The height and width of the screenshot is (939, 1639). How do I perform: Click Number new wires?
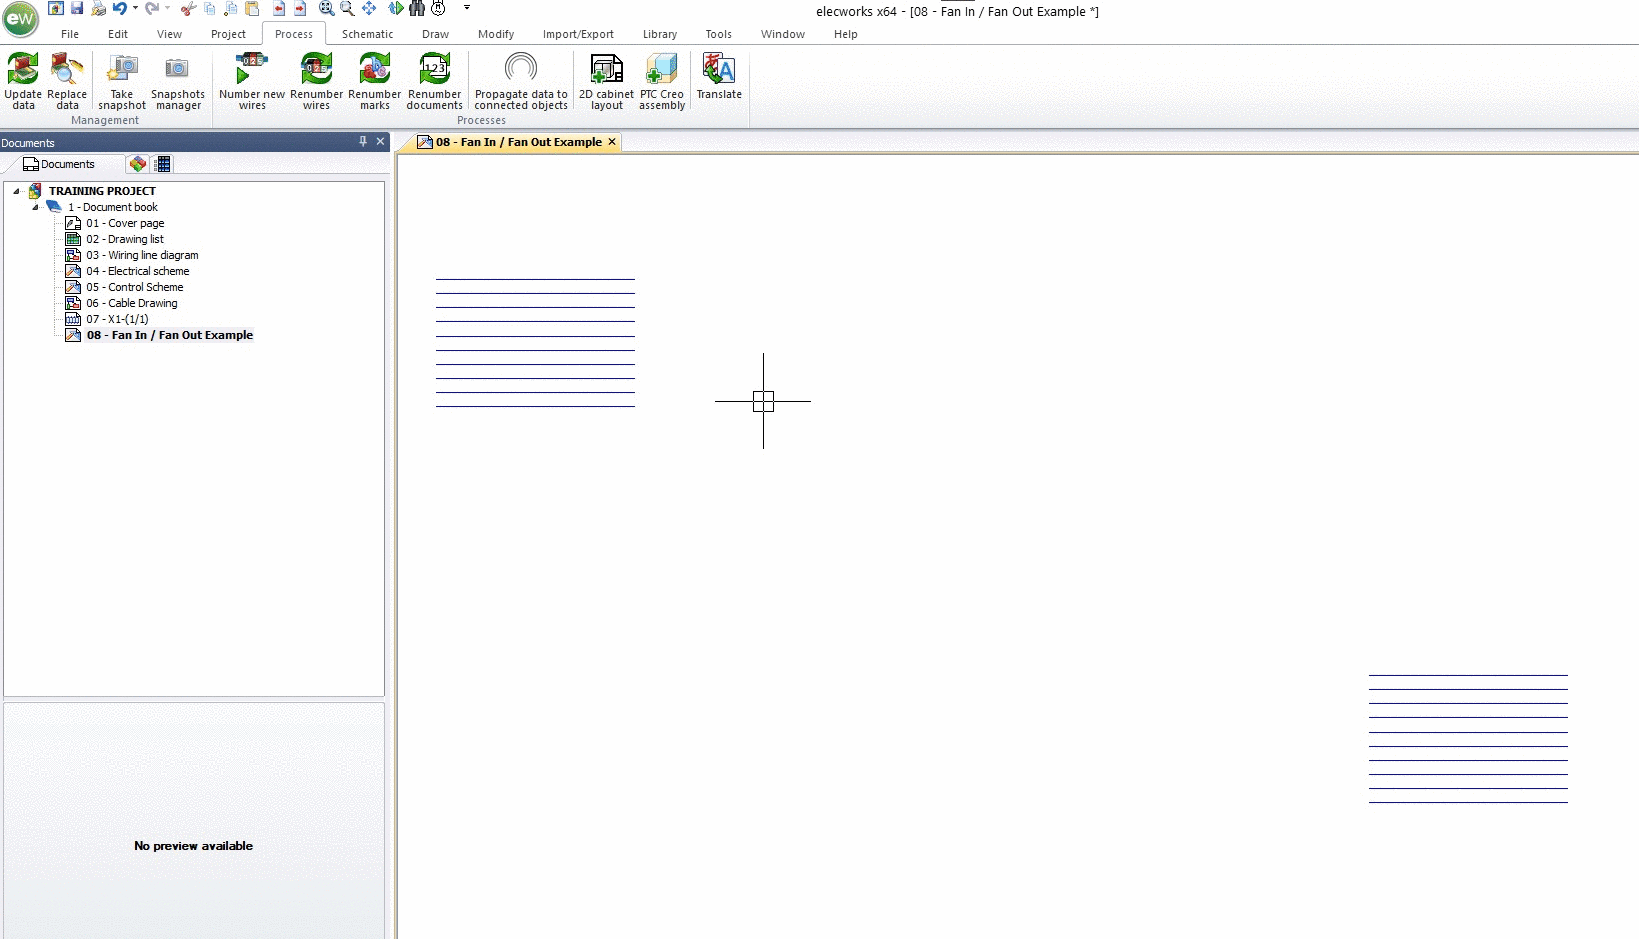click(x=252, y=81)
